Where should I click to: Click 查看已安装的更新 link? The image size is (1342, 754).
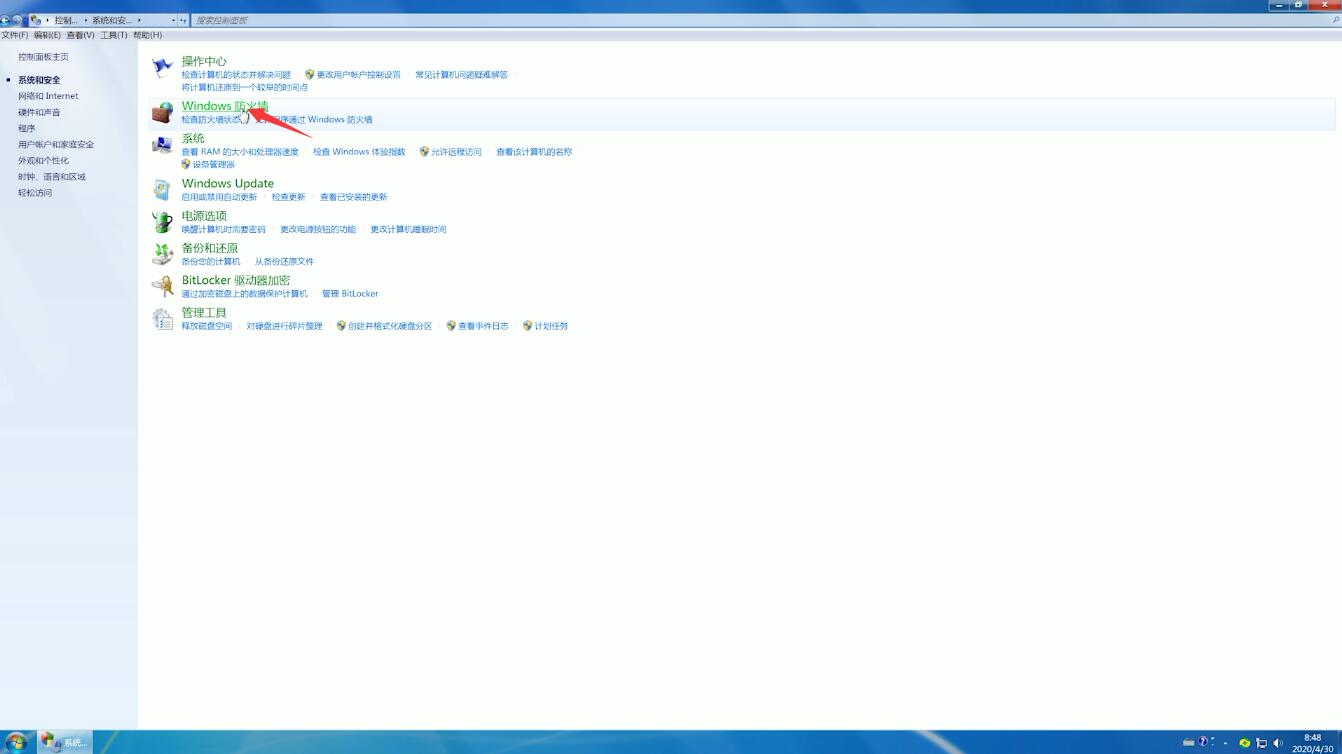coord(353,197)
